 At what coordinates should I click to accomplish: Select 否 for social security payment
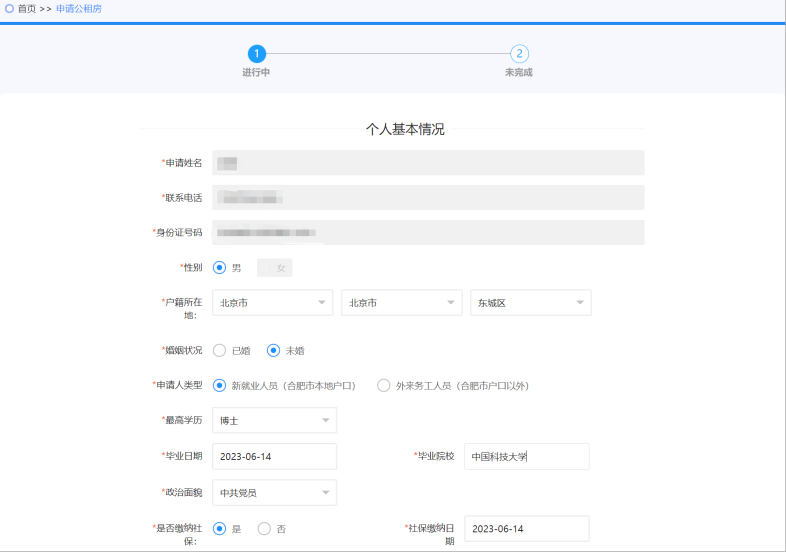point(265,529)
